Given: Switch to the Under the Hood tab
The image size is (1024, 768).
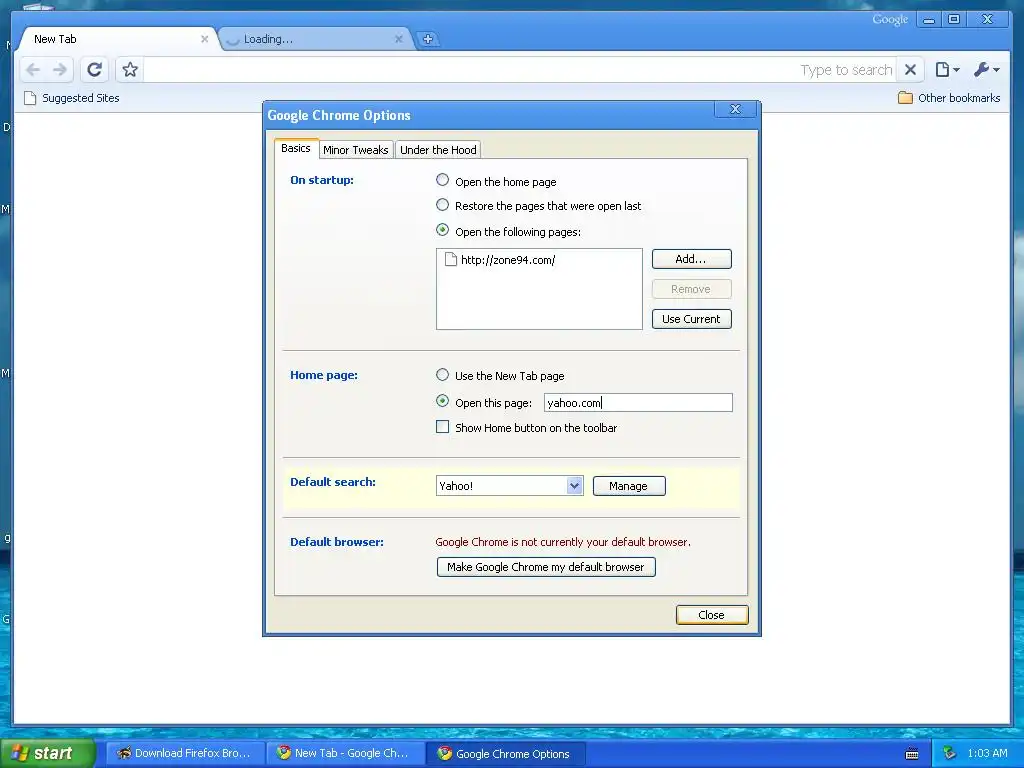Looking at the screenshot, I should click(x=438, y=150).
